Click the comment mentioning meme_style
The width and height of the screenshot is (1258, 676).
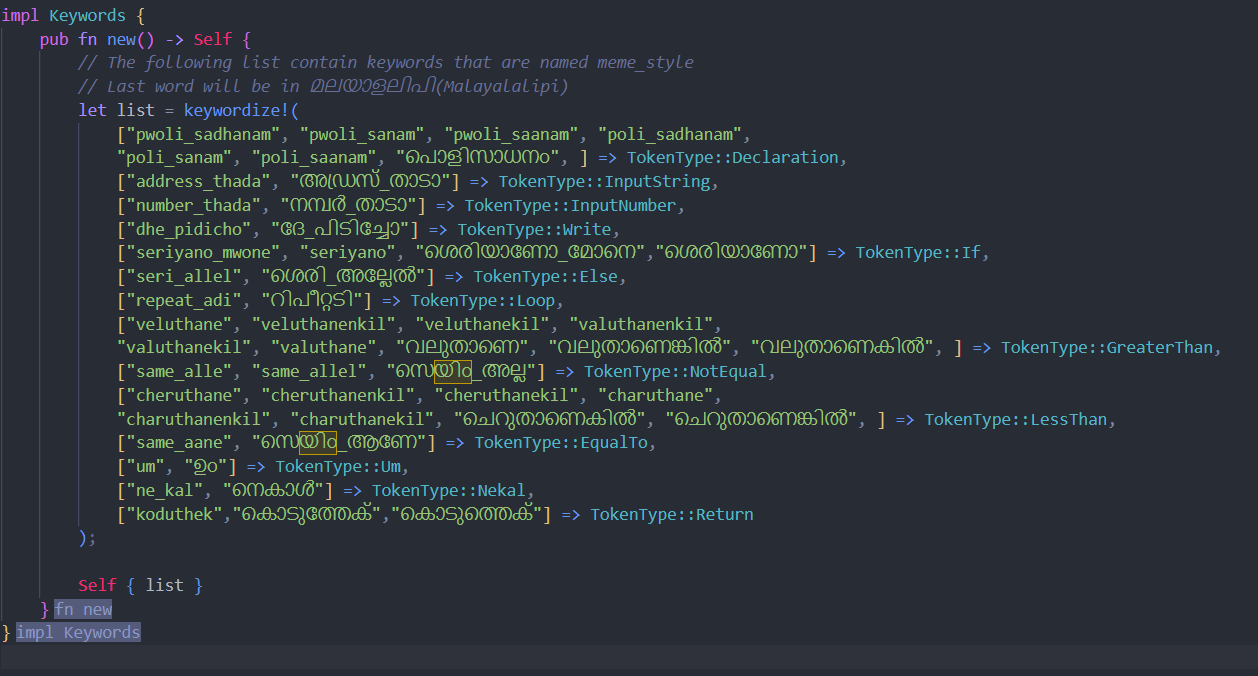[385, 62]
